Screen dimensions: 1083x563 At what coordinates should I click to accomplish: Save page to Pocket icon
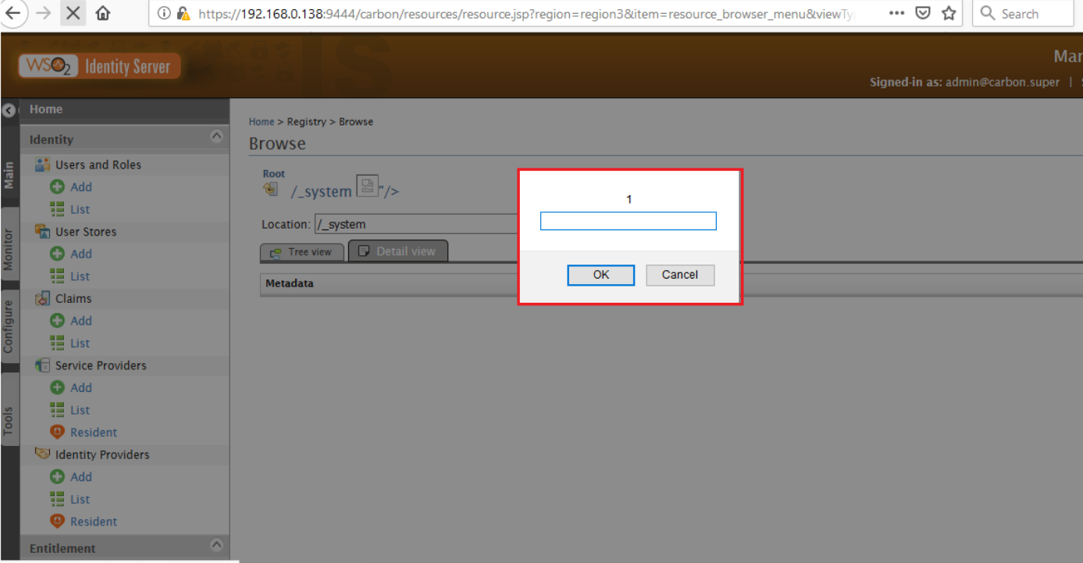pyautogui.click(x=923, y=13)
